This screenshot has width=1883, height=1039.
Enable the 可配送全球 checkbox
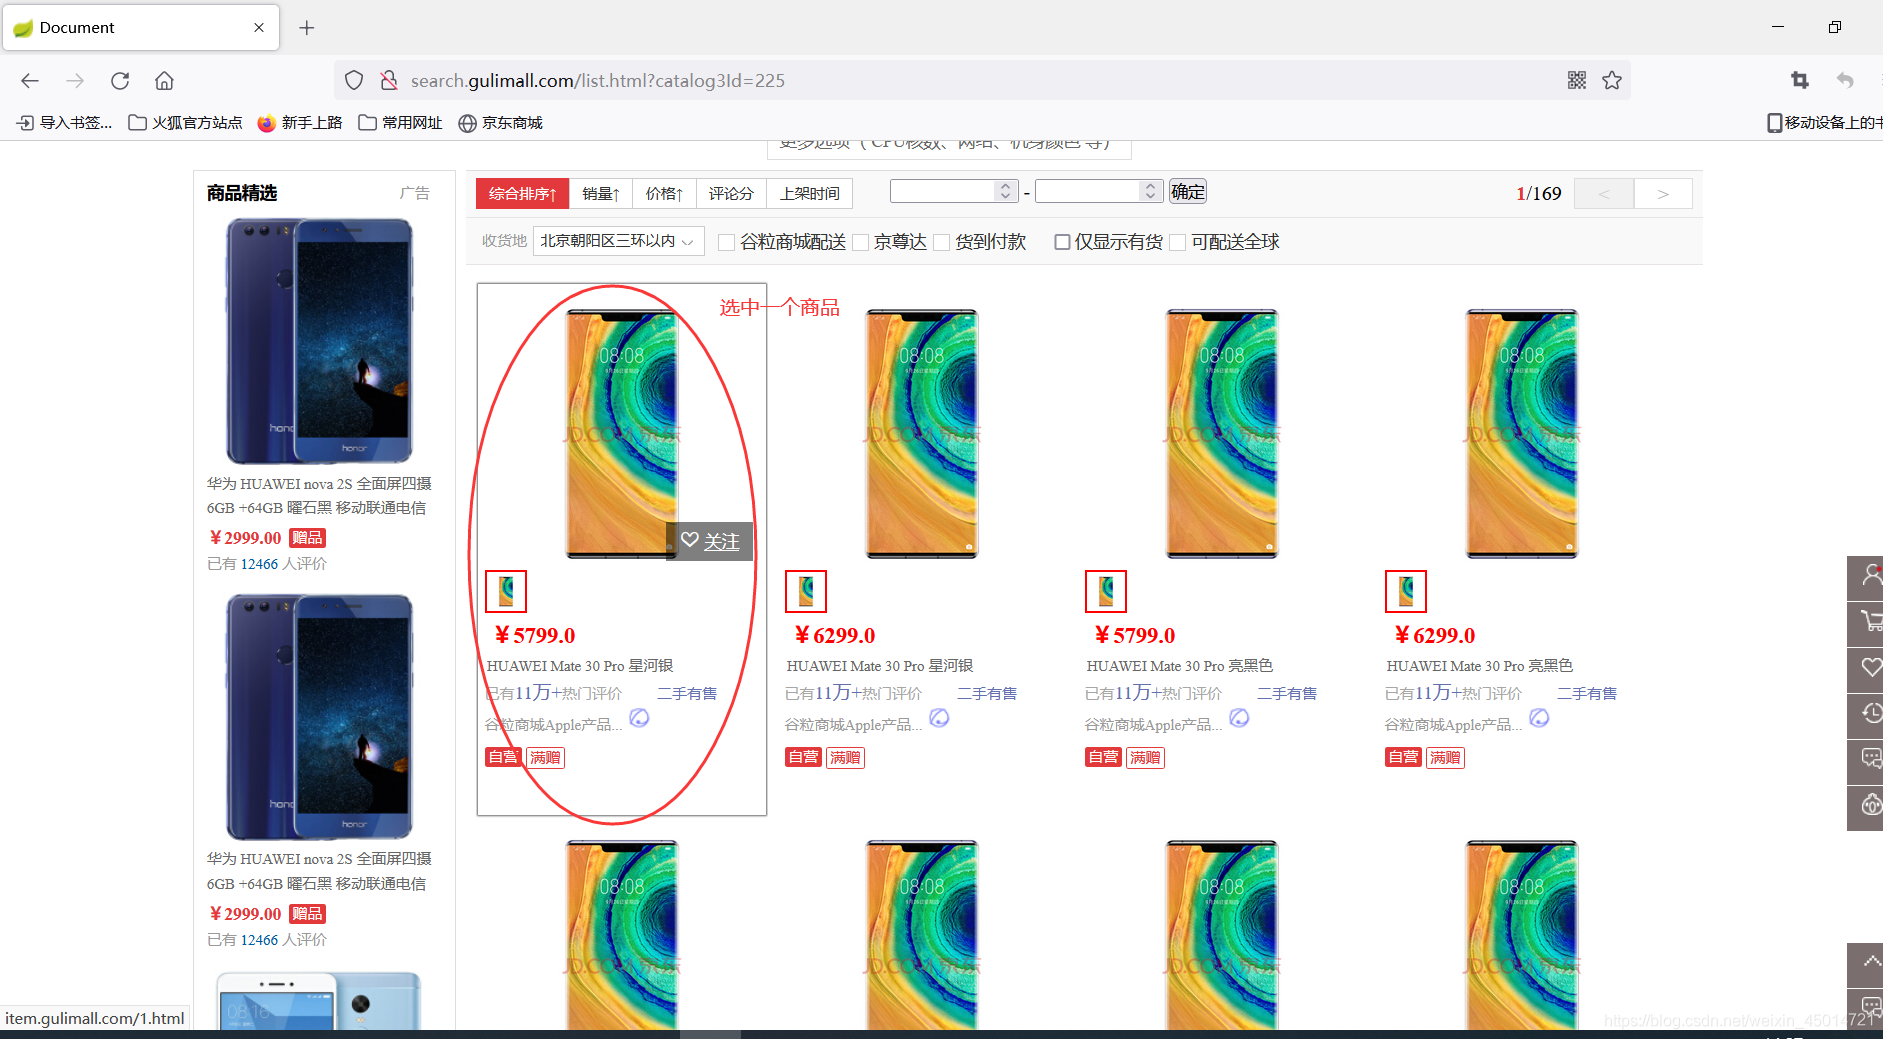click(x=1178, y=243)
